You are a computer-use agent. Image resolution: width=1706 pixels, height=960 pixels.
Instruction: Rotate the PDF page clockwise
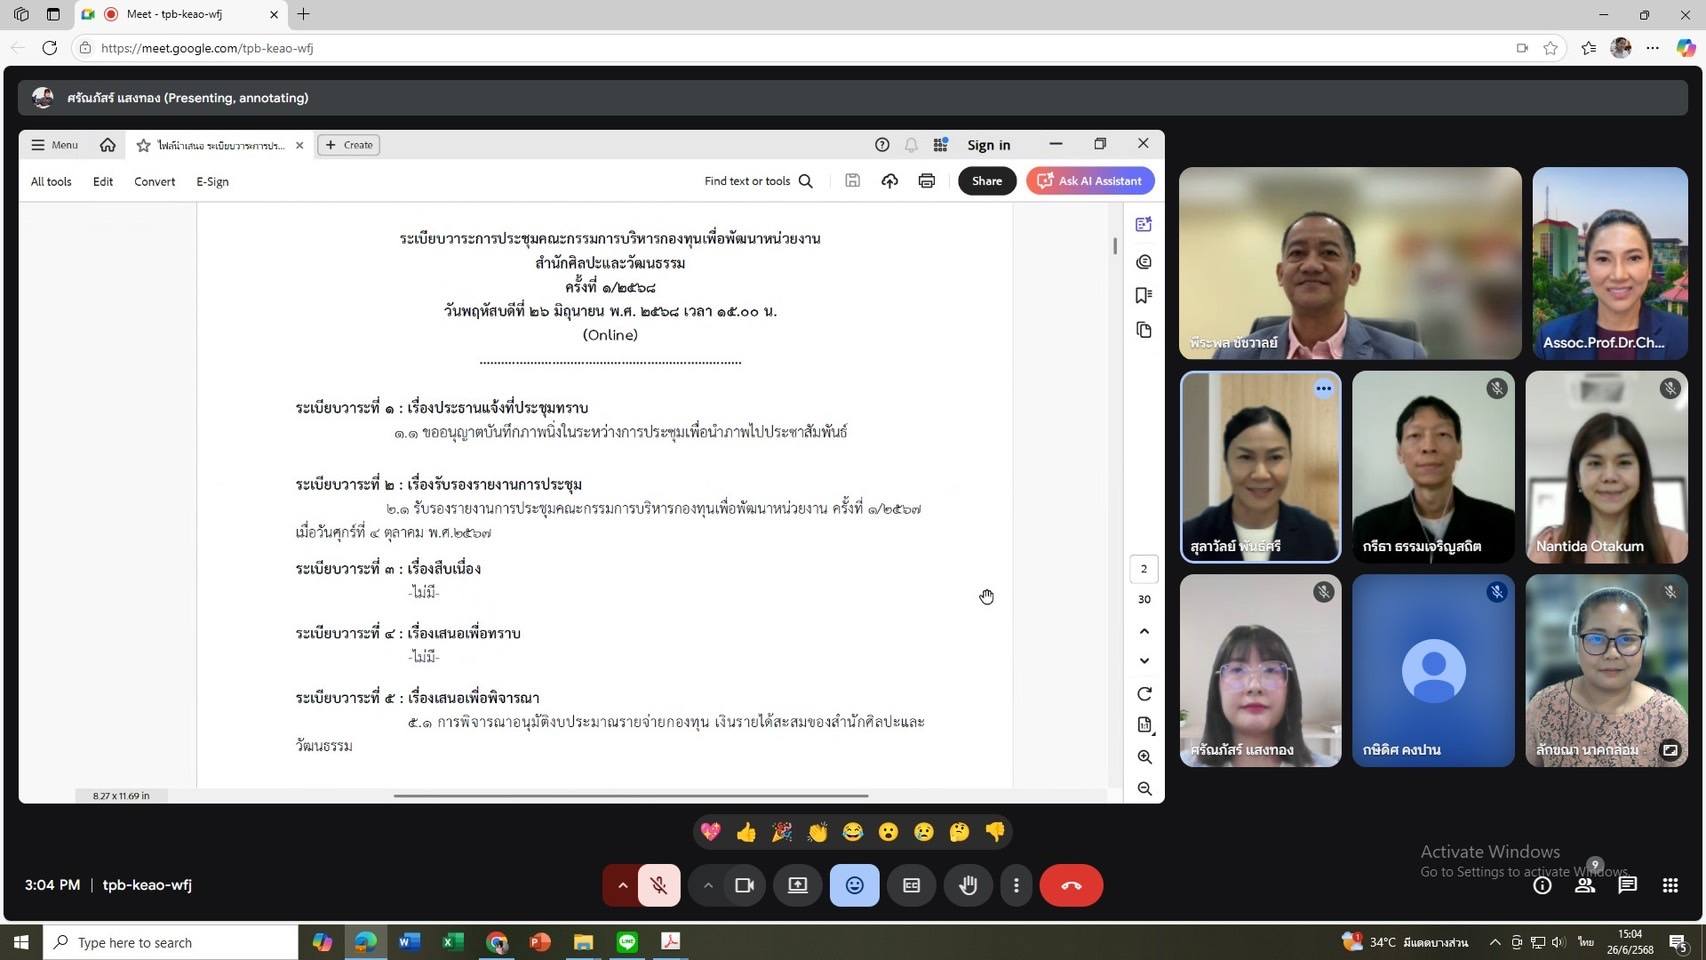pyautogui.click(x=1144, y=694)
